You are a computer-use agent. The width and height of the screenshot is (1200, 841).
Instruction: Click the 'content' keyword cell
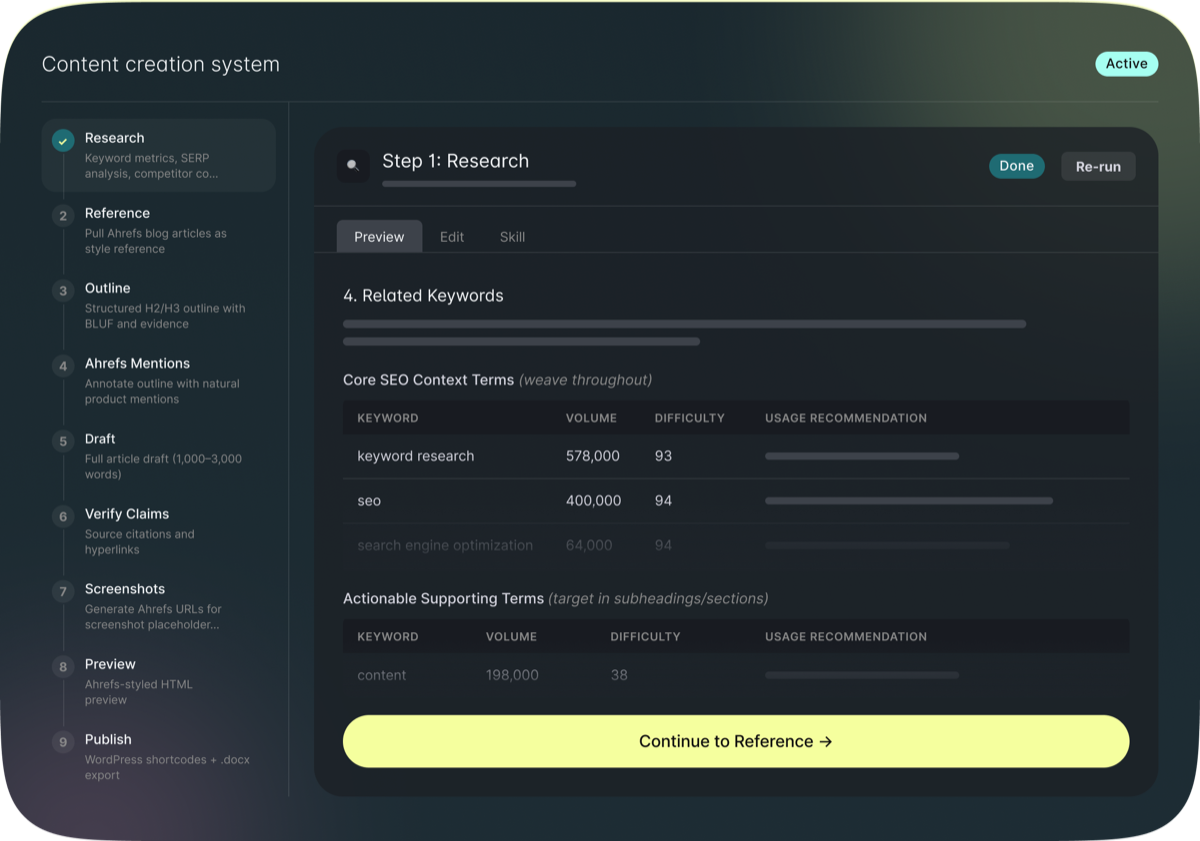382,675
